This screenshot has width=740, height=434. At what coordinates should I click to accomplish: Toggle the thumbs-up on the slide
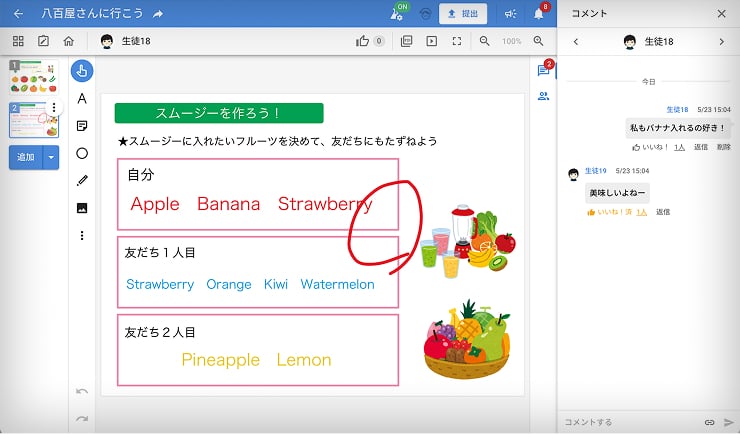click(x=363, y=41)
